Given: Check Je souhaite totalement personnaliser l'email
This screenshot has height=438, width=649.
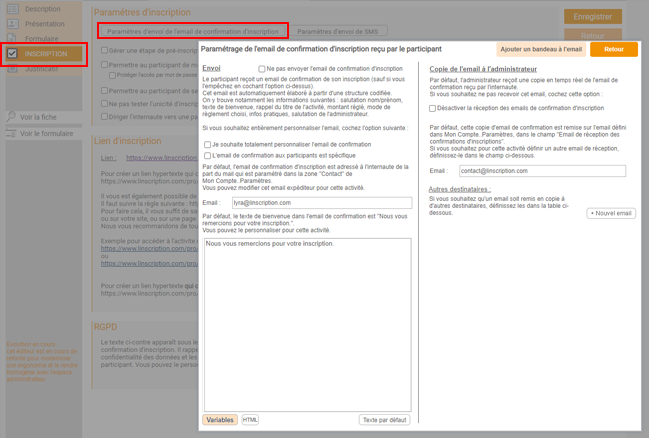Looking at the screenshot, I should pyautogui.click(x=207, y=144).
